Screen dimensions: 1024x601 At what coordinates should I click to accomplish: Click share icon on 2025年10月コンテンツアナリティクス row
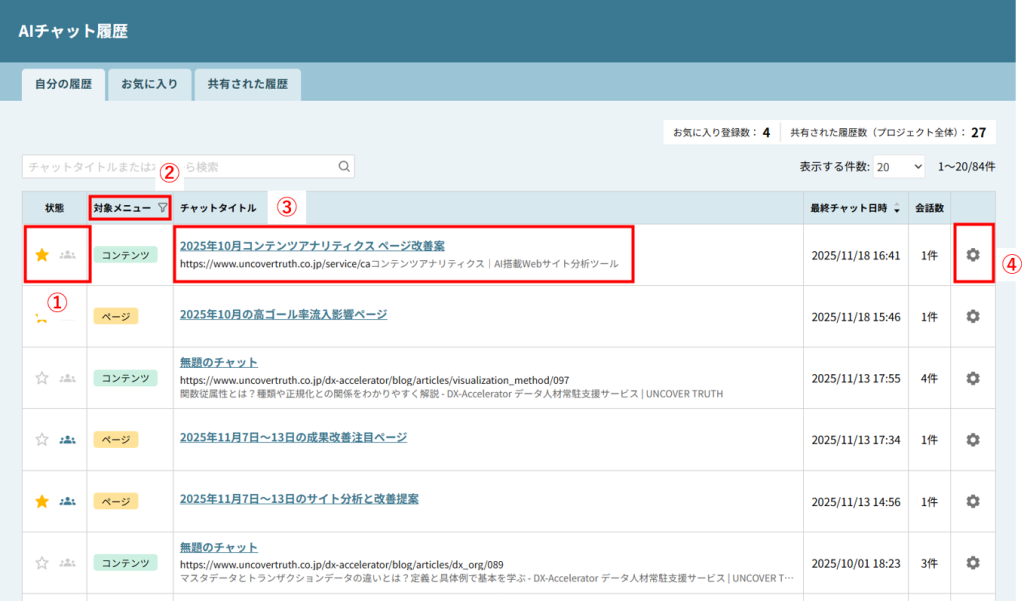point(68,255)
